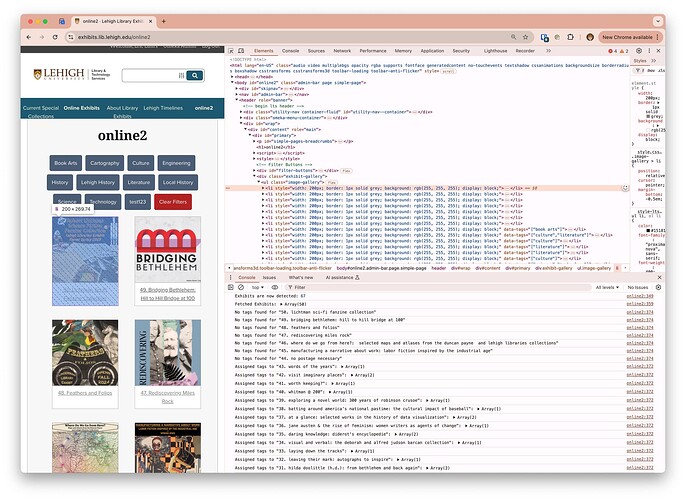
Task: Open the tab search dropdown in Chrome
Action: (x=658, y=21)
